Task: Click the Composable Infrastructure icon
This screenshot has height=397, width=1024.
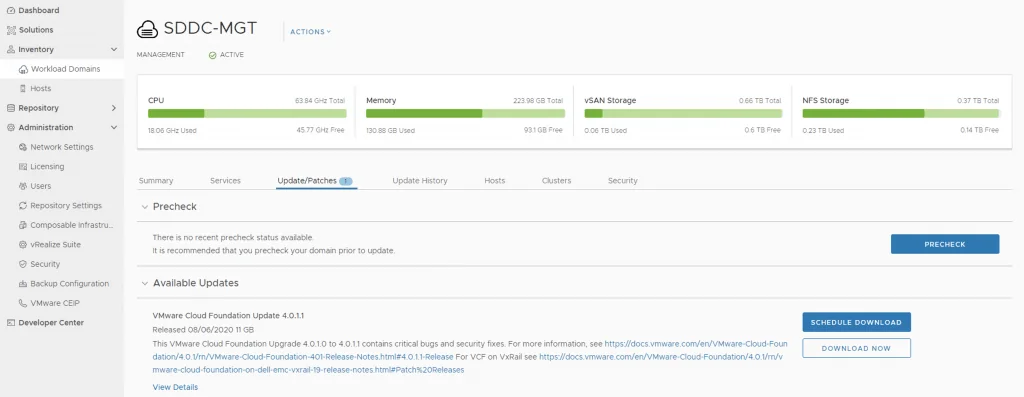Action: click(x=24, y=225)
